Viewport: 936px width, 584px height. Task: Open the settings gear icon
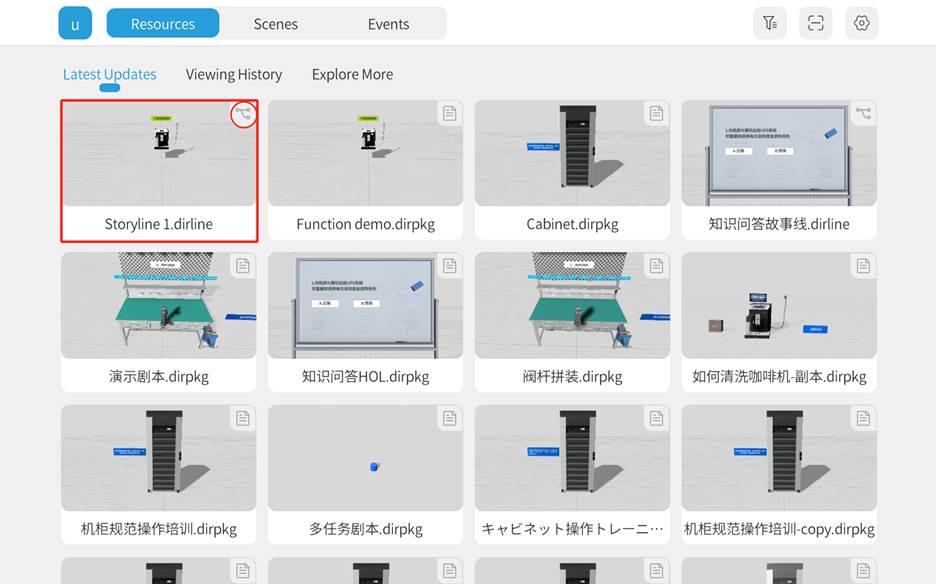(862, 23)
